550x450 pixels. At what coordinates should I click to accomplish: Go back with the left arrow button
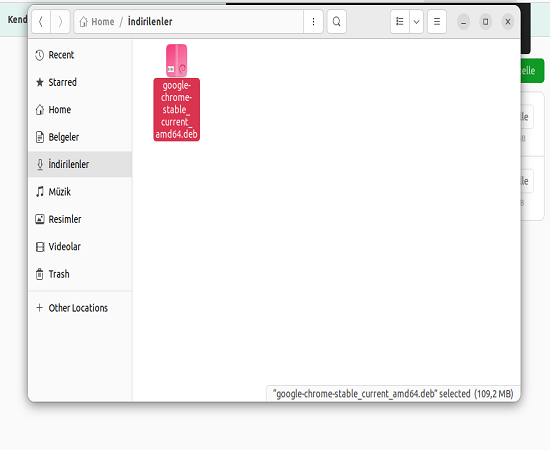click(41, 22)
